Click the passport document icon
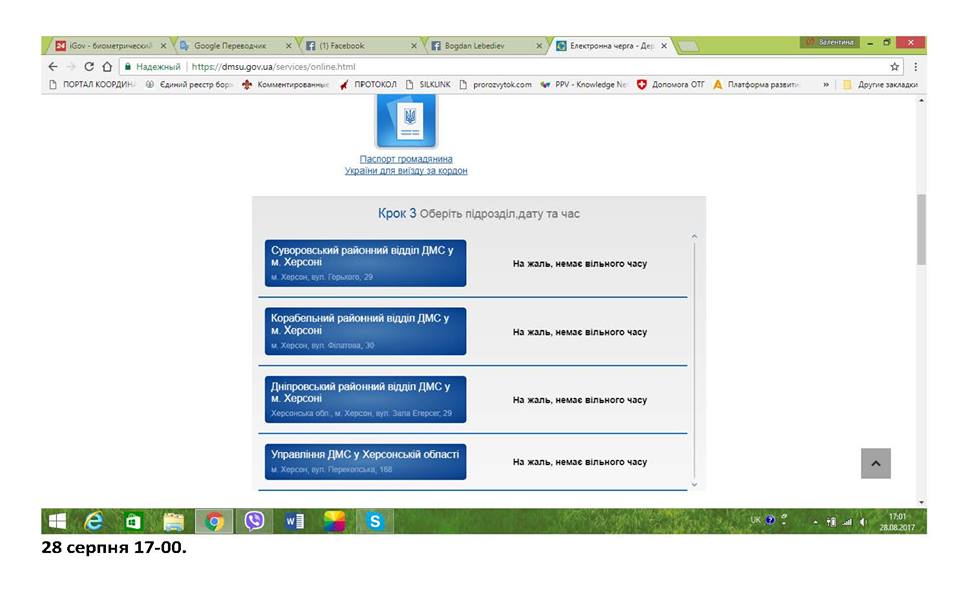Viewport: 960px width, 593px height. (407, 121)
